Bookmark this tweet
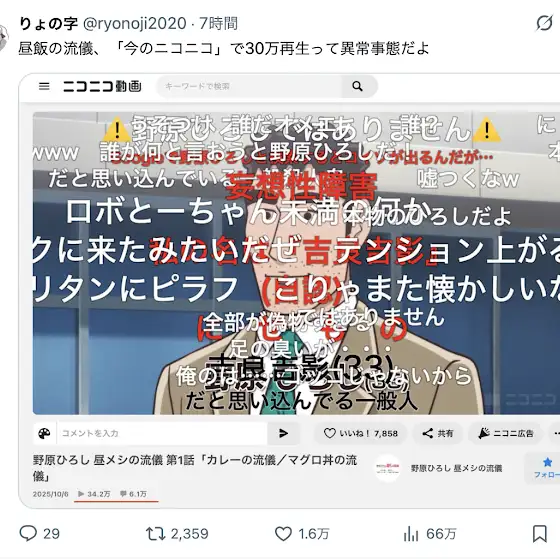Image resolution: width=560 pixels, height=560 pixels. 540,534
